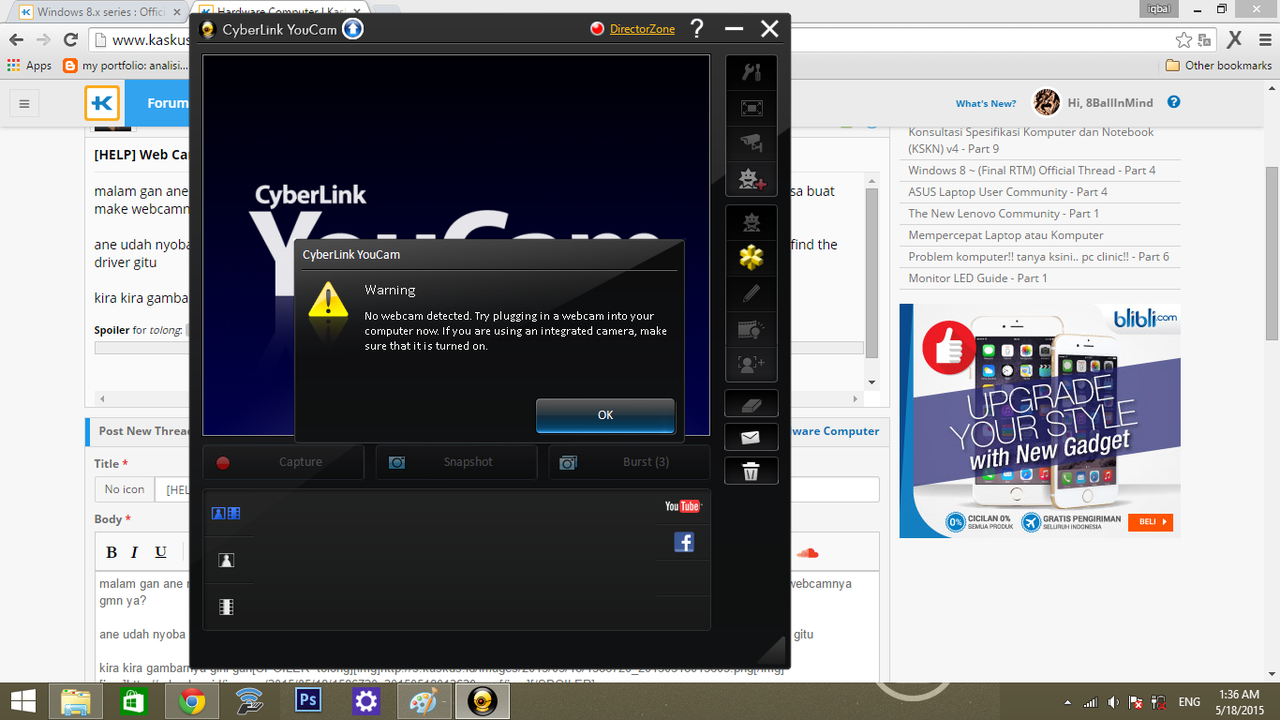Toggle italic formatting in post editor

coord(136,552)
